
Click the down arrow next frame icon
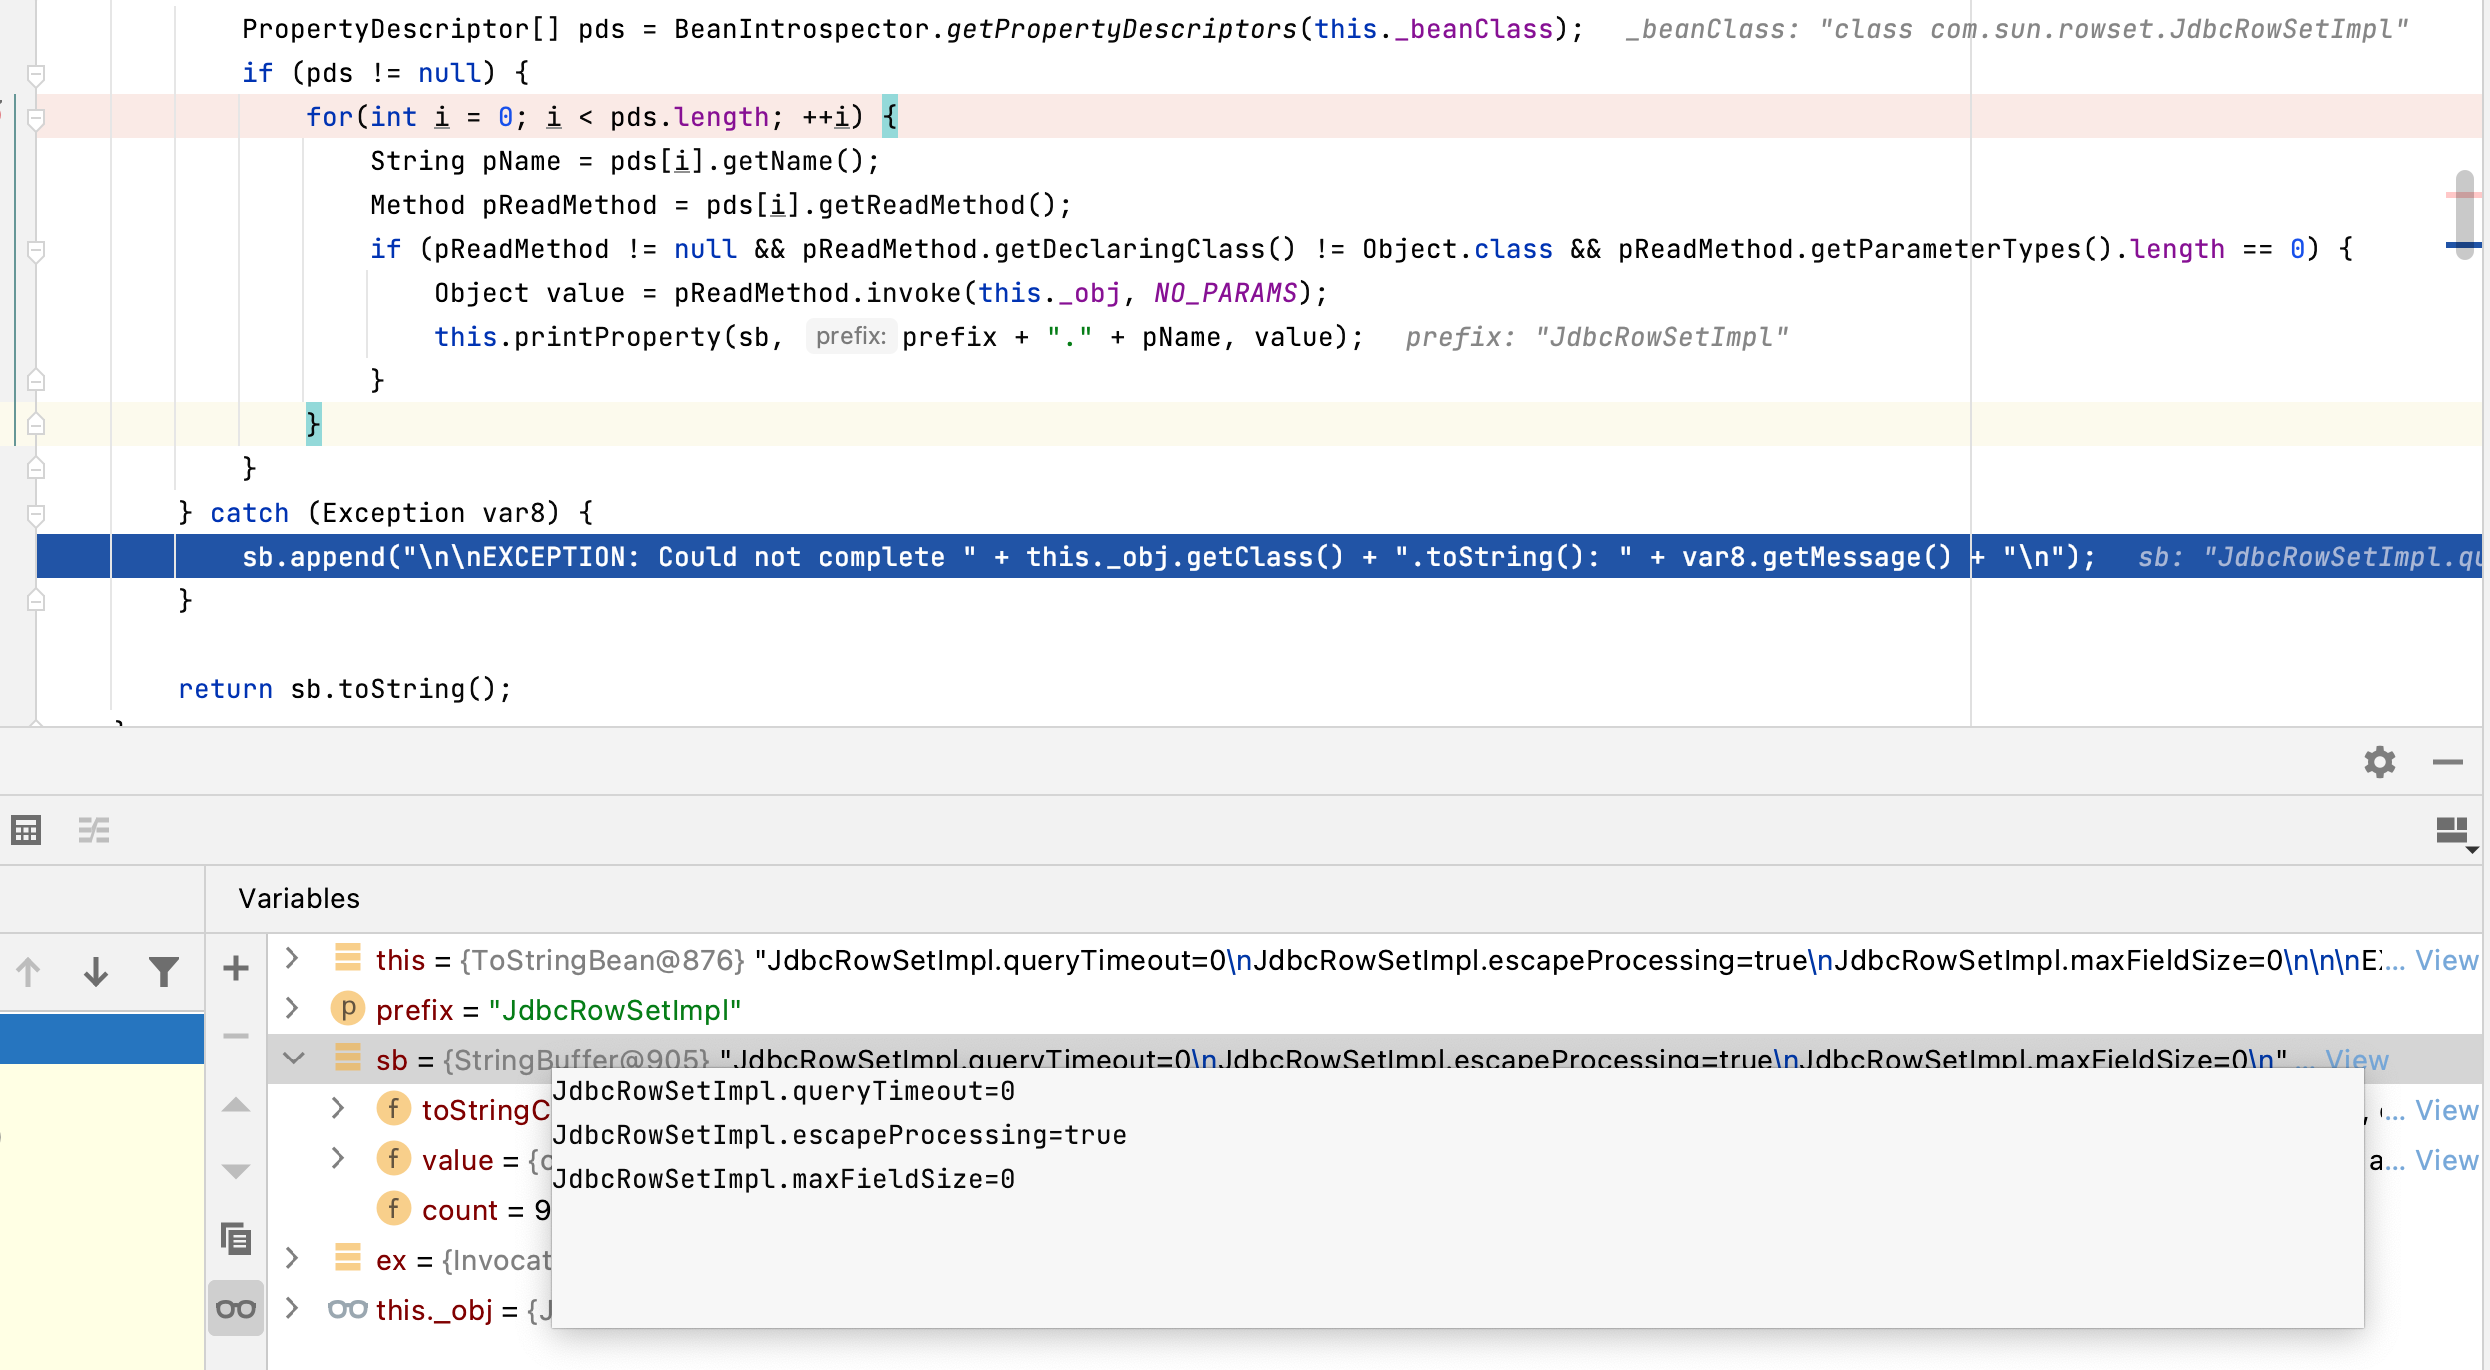click(x=96, y=971)
